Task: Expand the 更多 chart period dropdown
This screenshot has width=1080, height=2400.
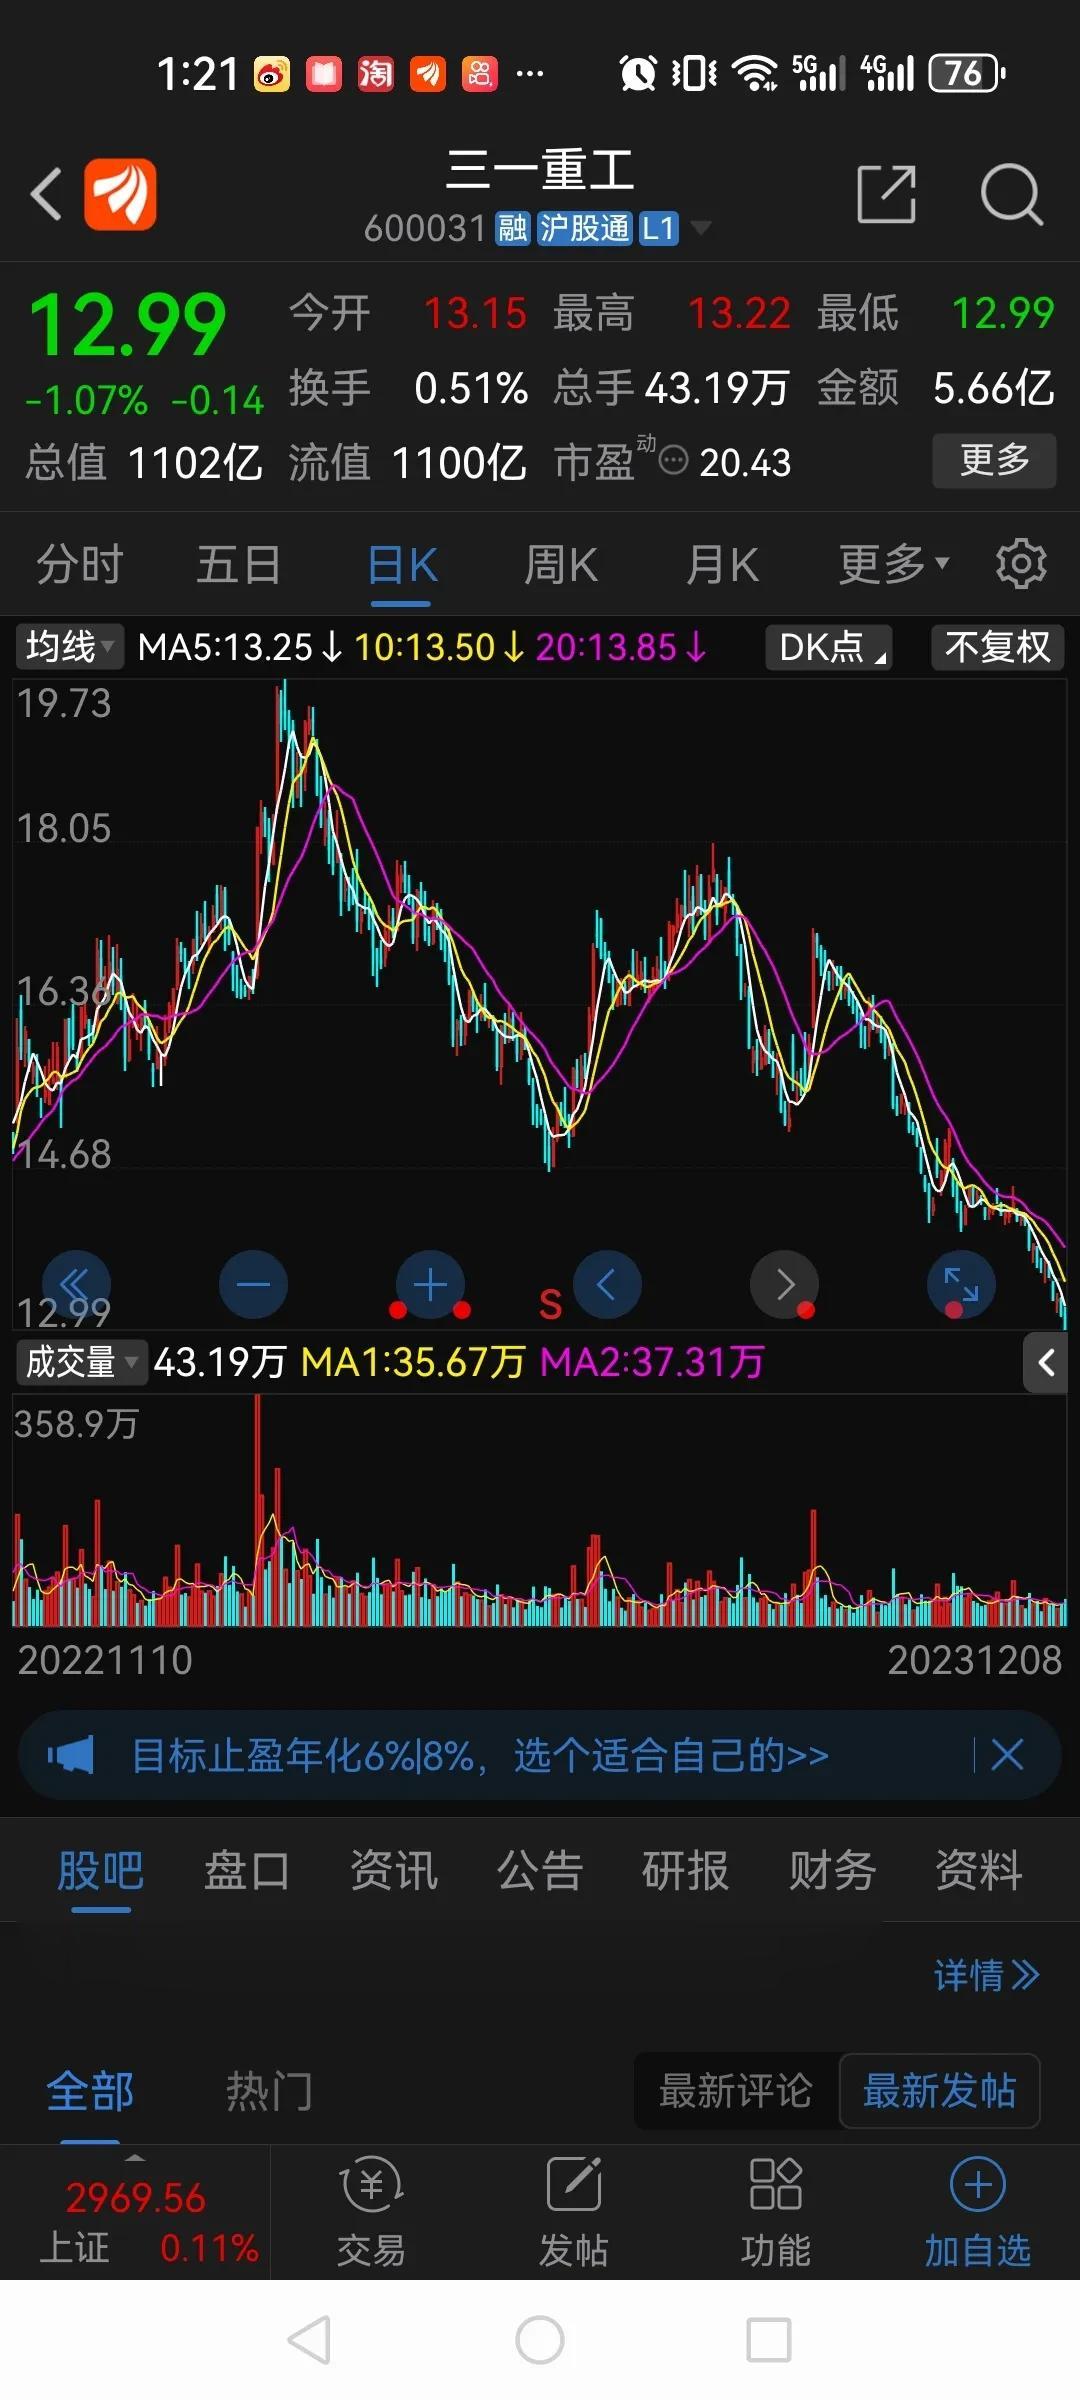Action: click(x=893, y=564)
